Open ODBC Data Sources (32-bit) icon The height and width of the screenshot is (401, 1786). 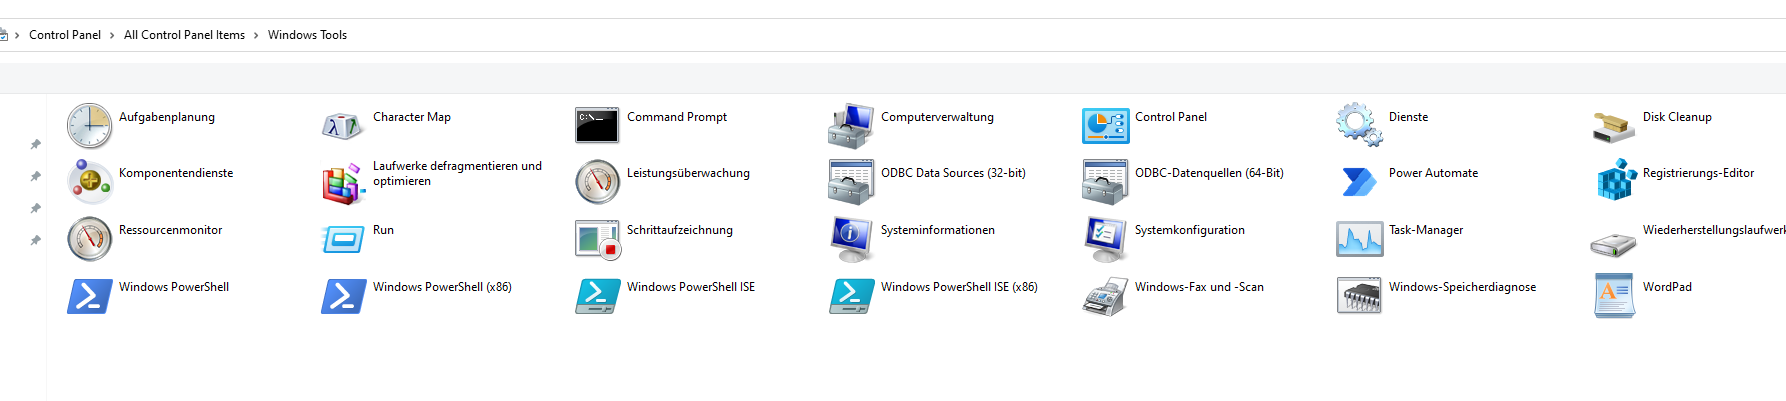pyautogui.click(x=852, y=182)
